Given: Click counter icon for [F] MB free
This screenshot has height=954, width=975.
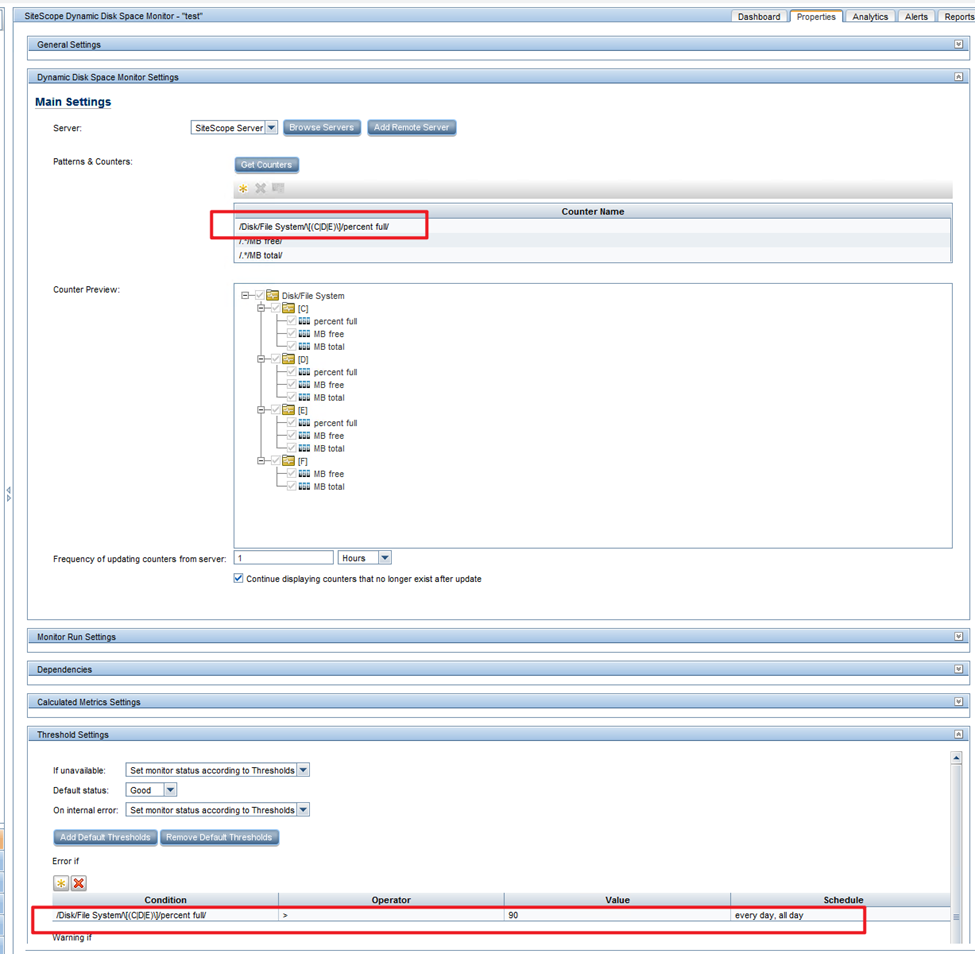Looking at the screenshot, I should pyautogui.click(x=304, y=474).
